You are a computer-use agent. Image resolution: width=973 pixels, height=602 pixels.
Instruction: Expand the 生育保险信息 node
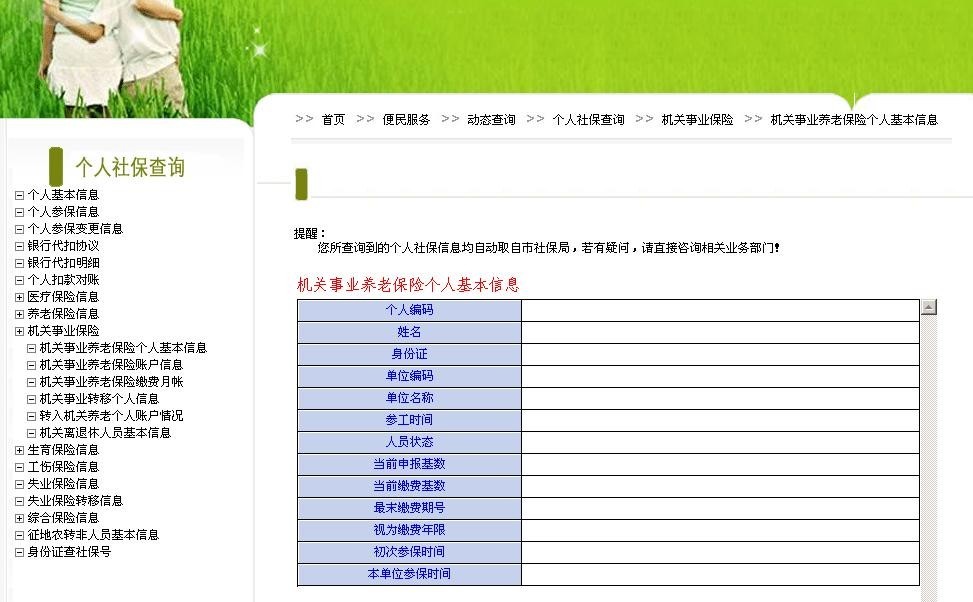(17, 450)
